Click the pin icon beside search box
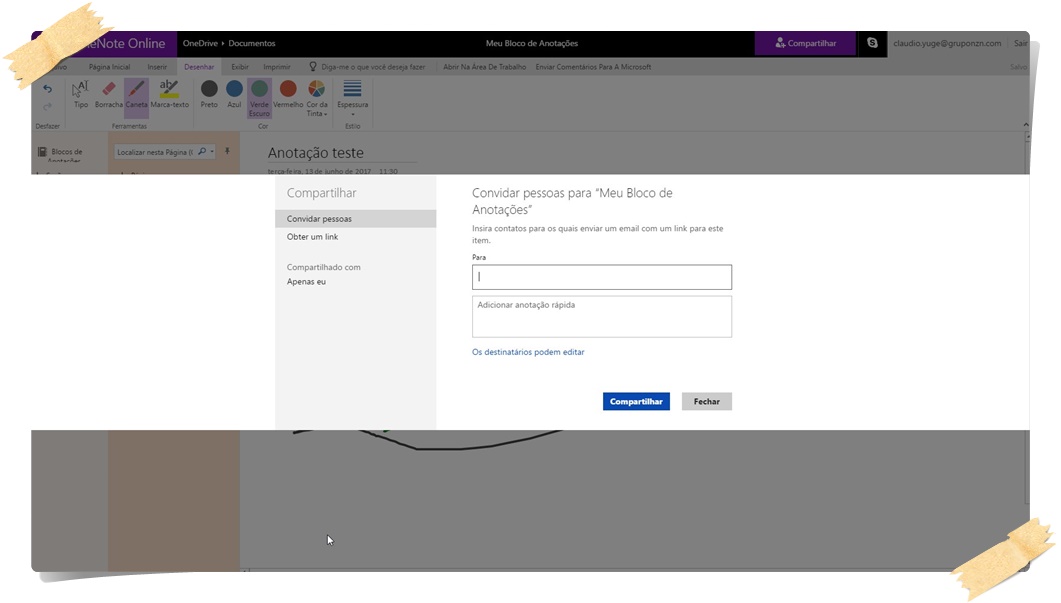 point(227,151)
